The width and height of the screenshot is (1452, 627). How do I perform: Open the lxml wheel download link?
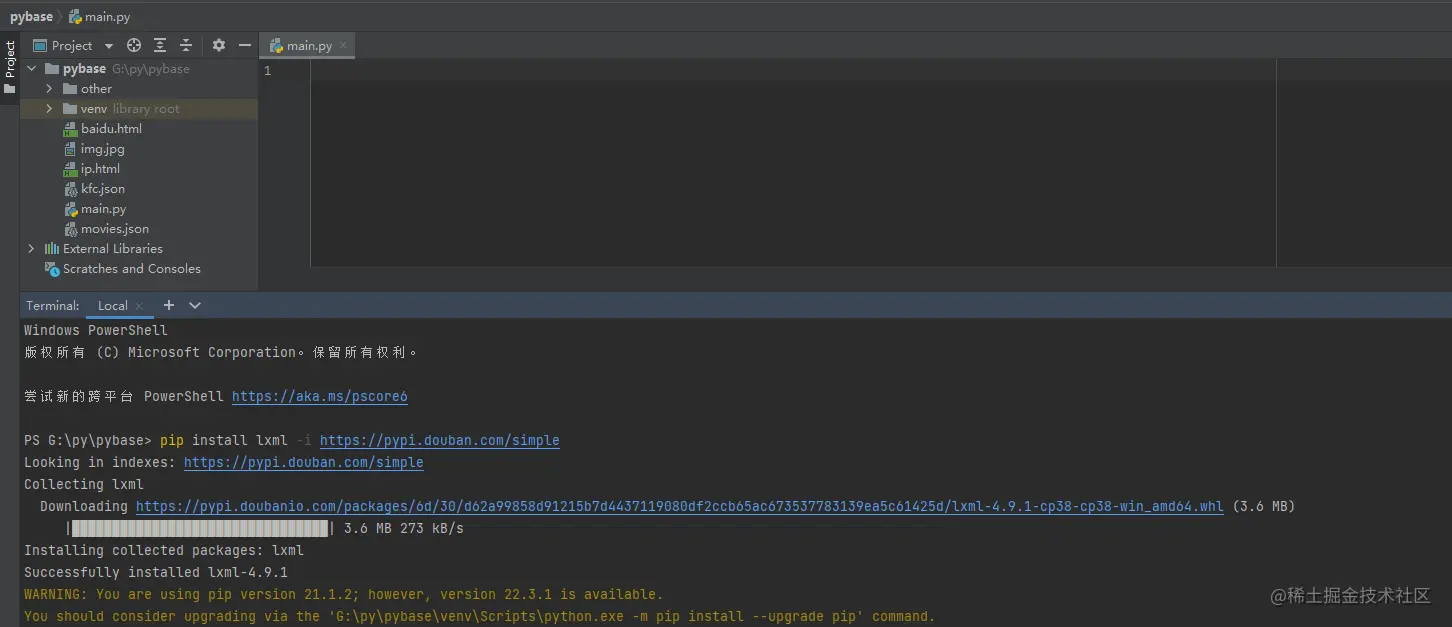(680, 507)
